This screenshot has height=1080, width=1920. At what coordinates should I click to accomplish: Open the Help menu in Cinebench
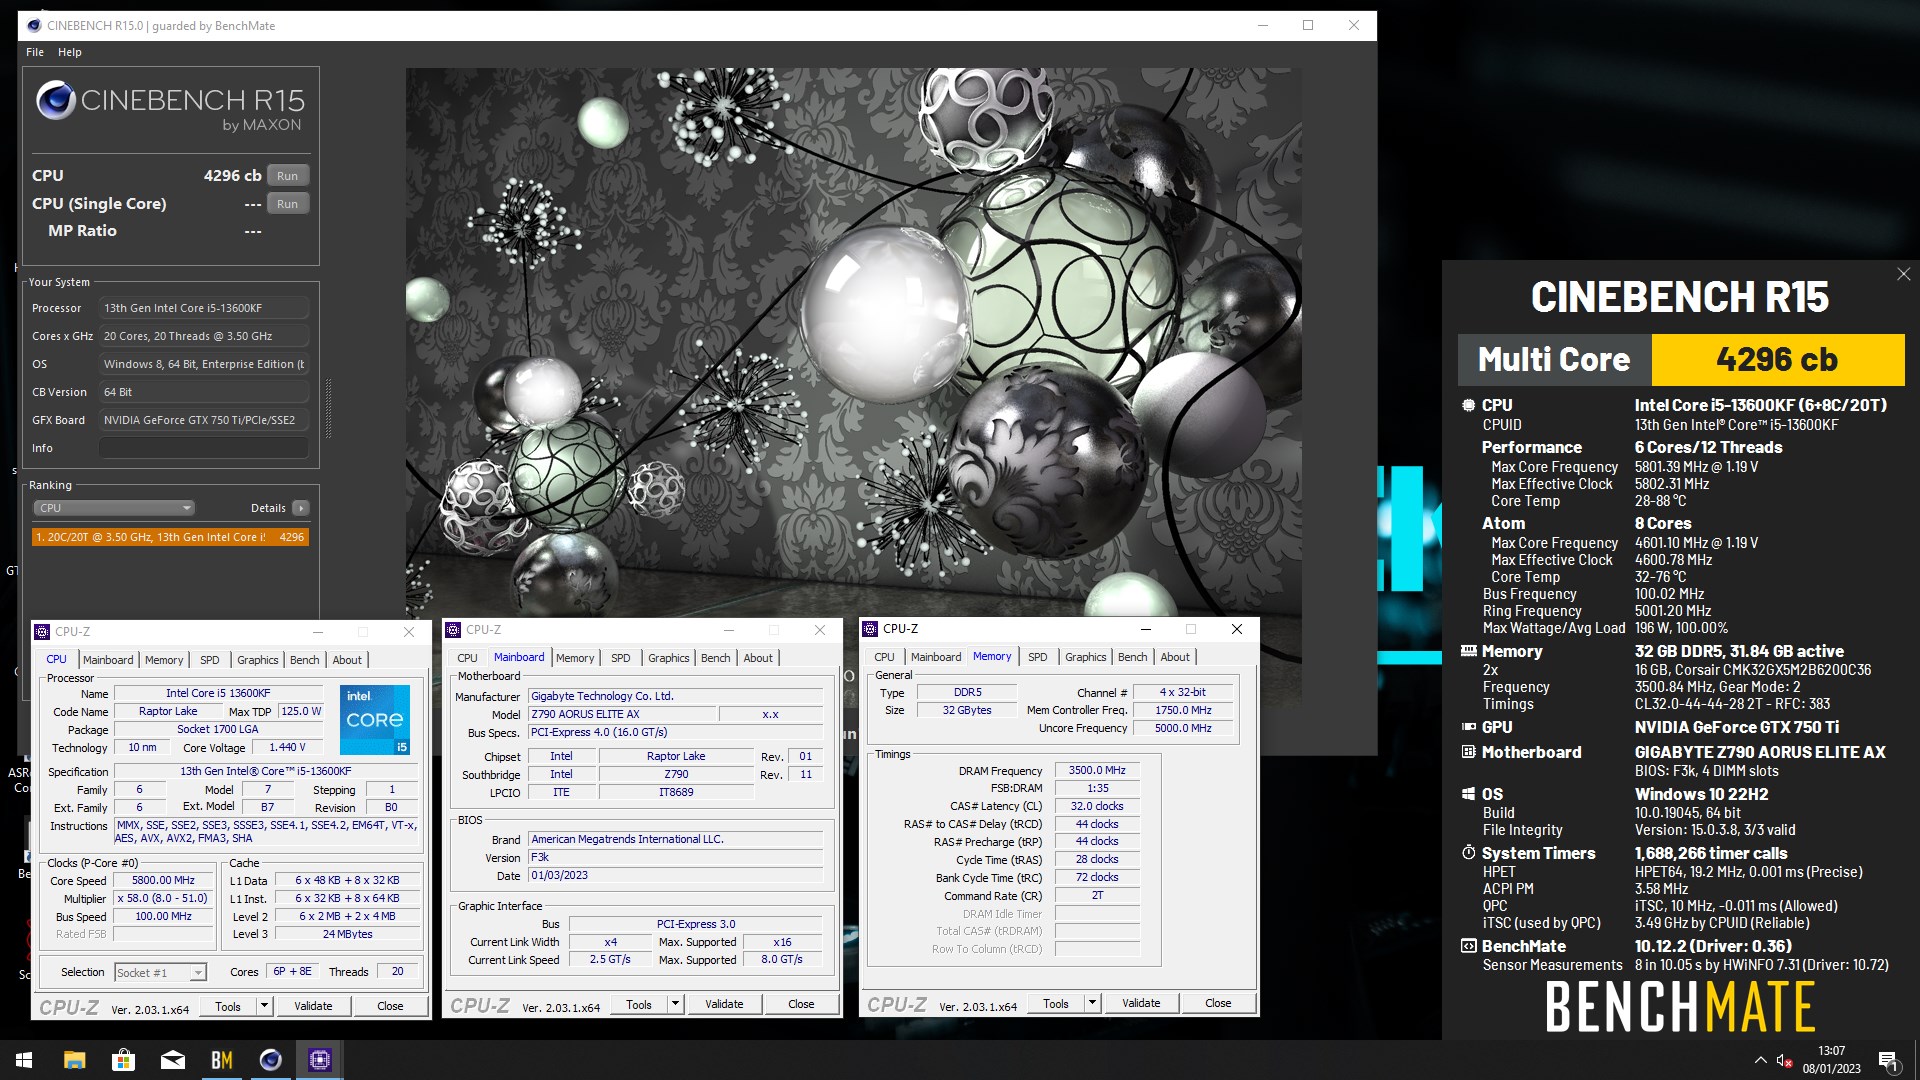pos(70,52)
